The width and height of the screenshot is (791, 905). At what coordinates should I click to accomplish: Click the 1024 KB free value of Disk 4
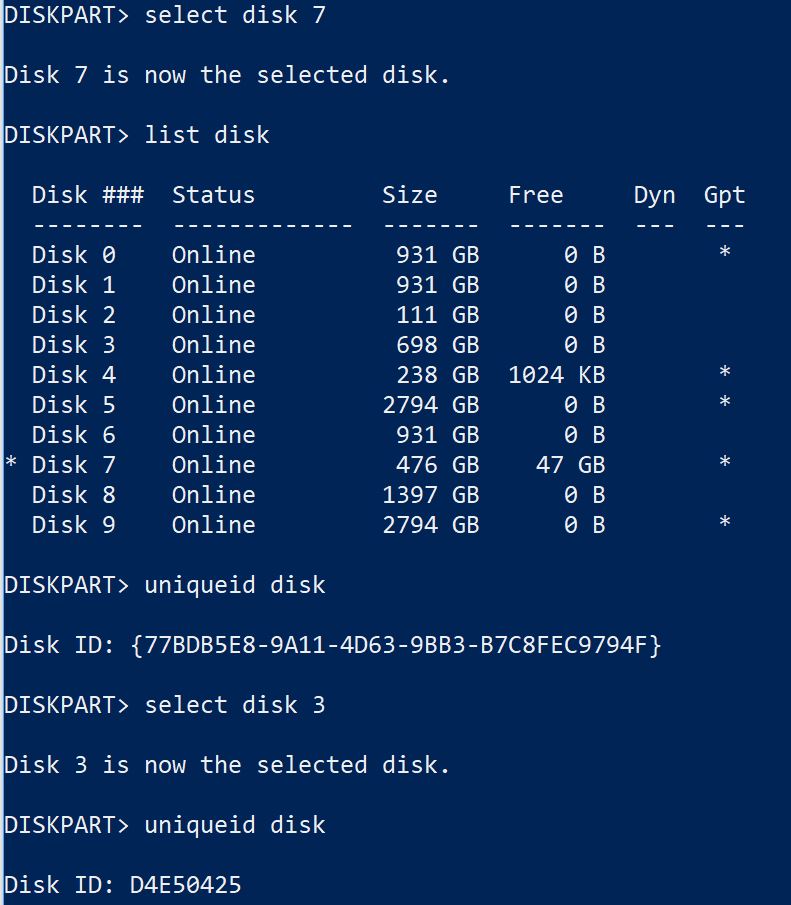pyautogui.click(x=556, y=375)
